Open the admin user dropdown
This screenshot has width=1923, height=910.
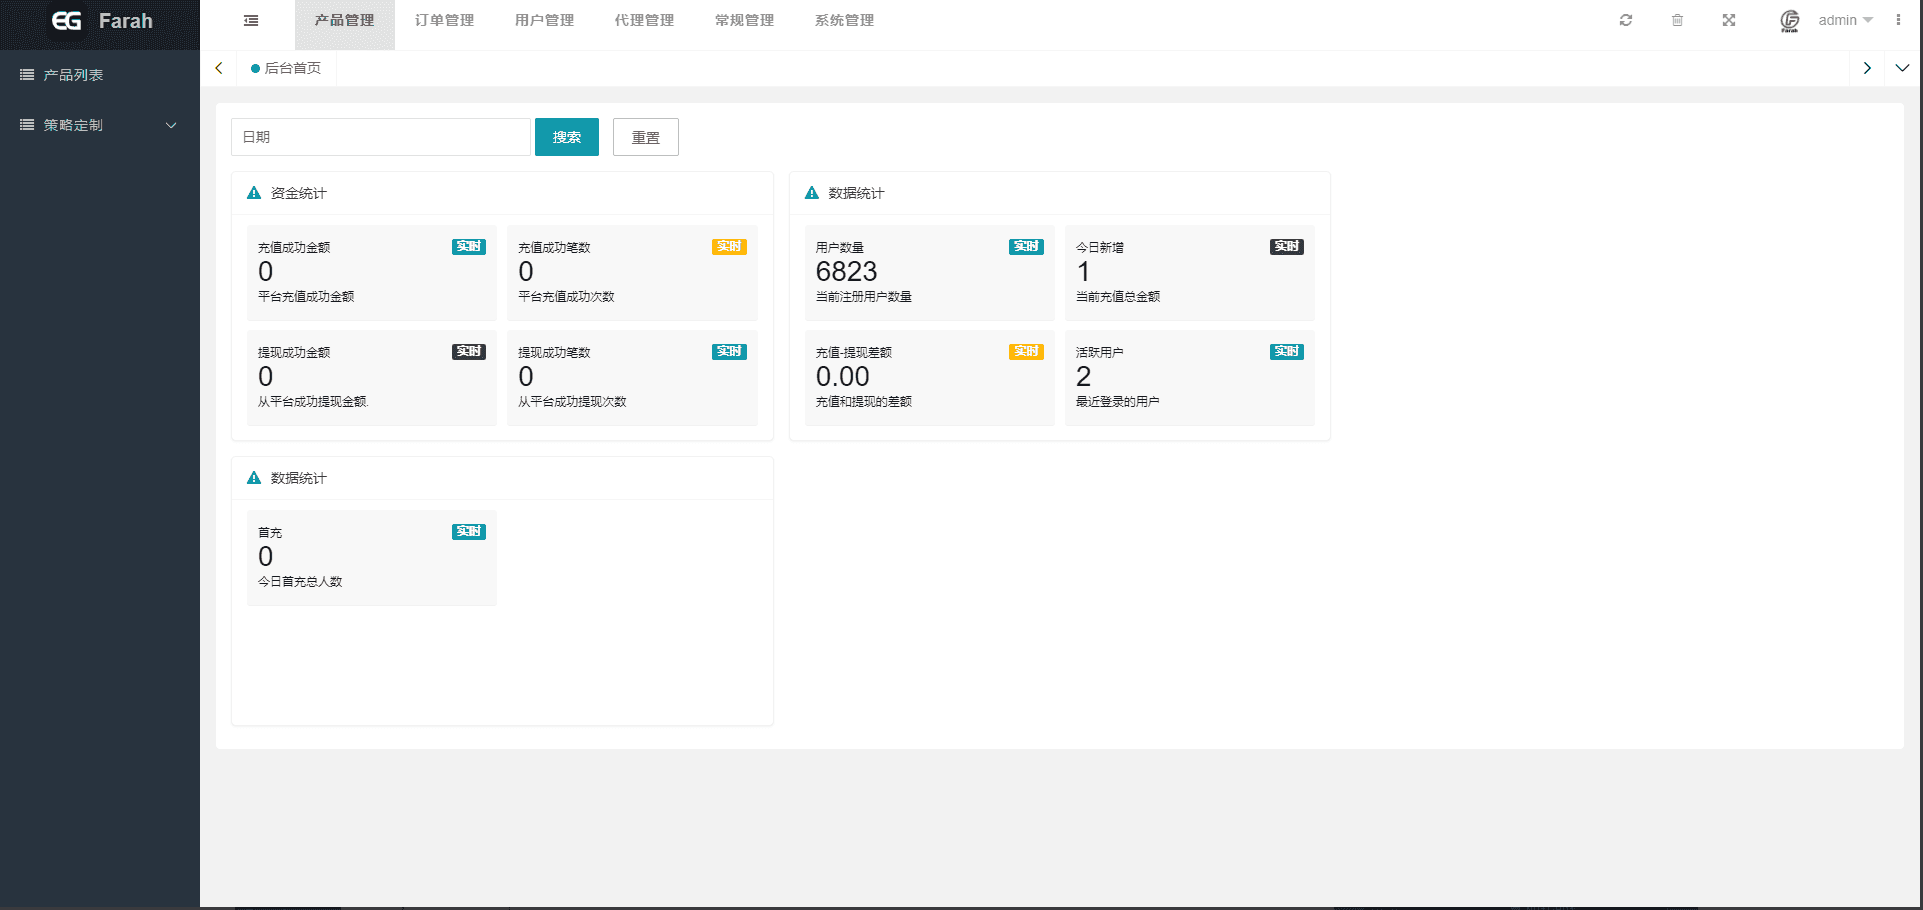point(1845,20)
